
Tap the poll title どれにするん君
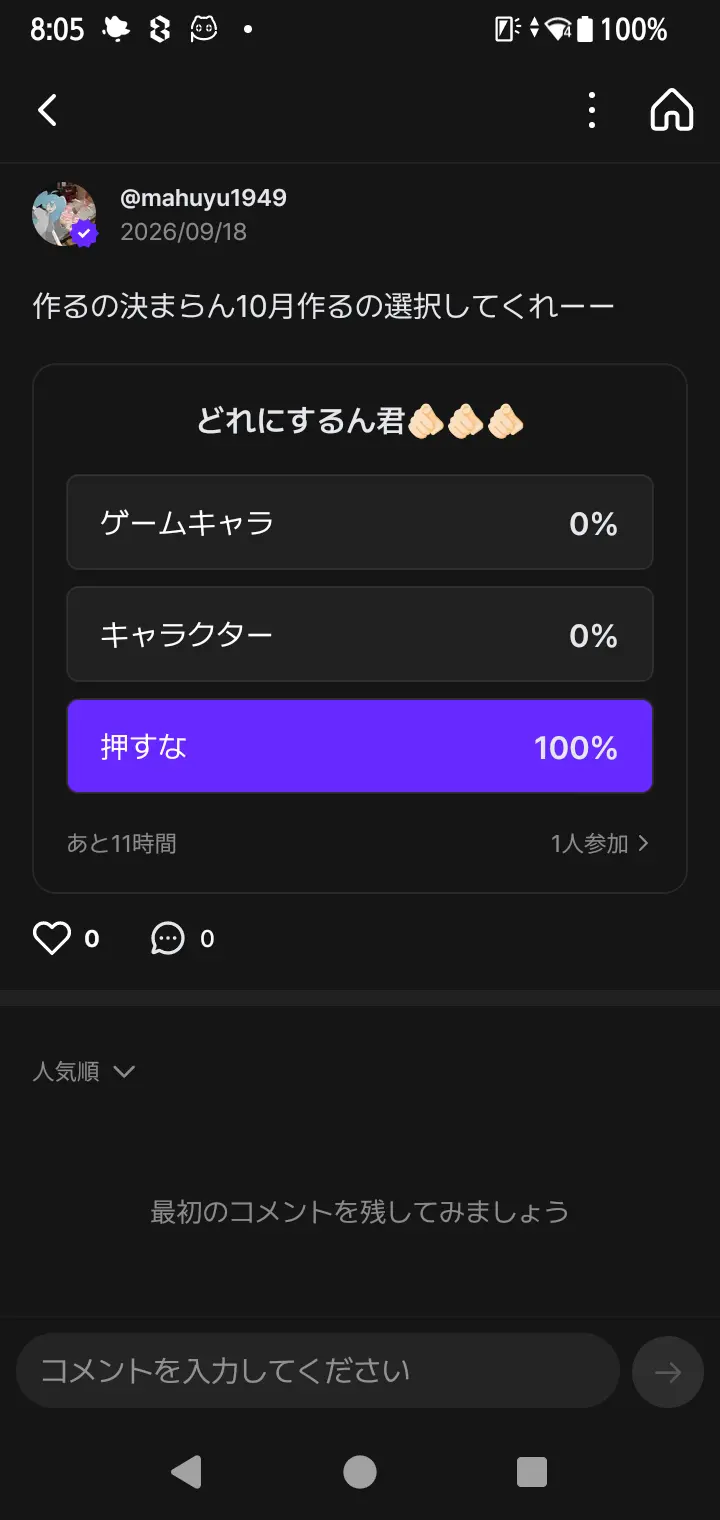coord(300,422)
